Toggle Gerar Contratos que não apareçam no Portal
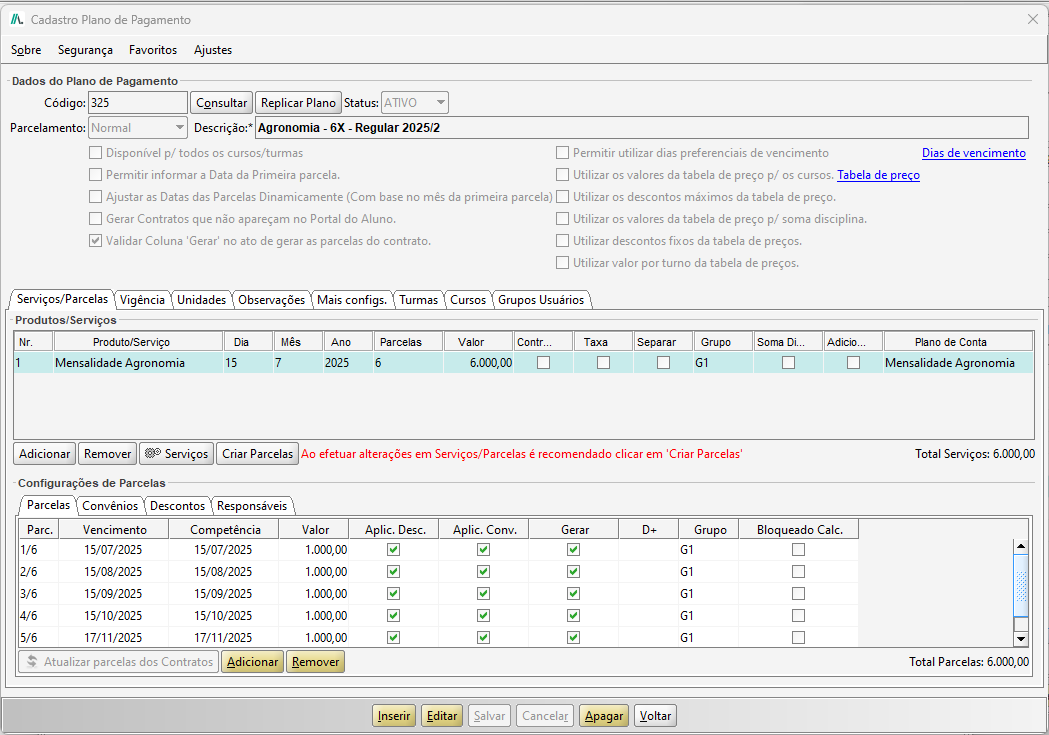 [x=95, y=219]
